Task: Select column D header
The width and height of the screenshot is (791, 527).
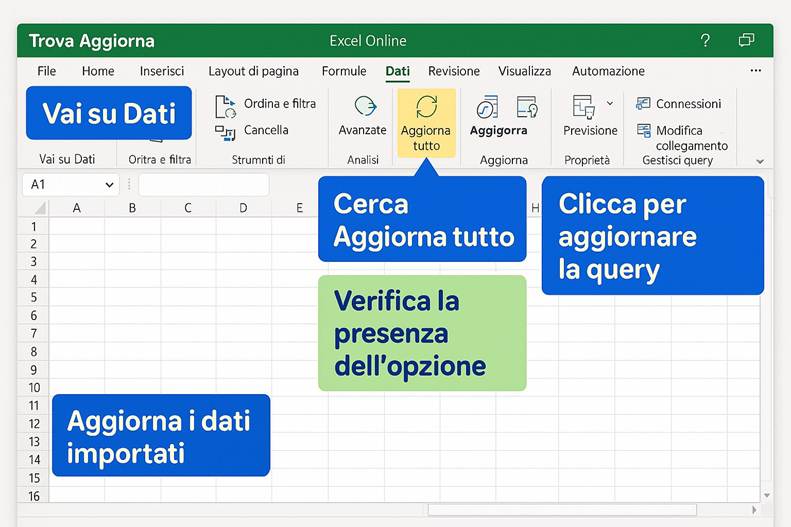Action: tap(243, 208)
